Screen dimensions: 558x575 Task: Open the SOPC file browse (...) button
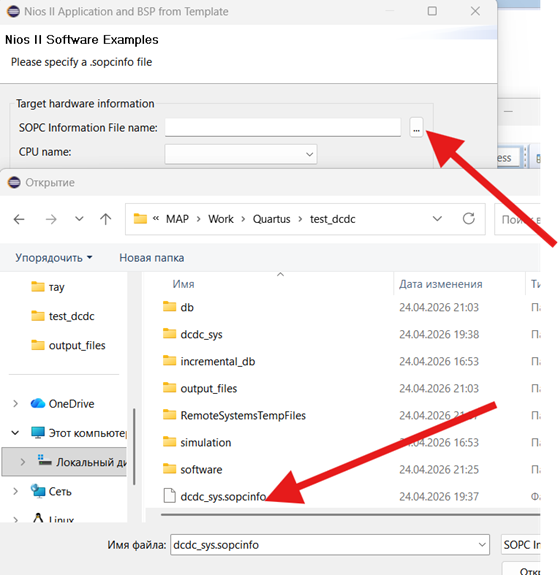coord(416,127)
